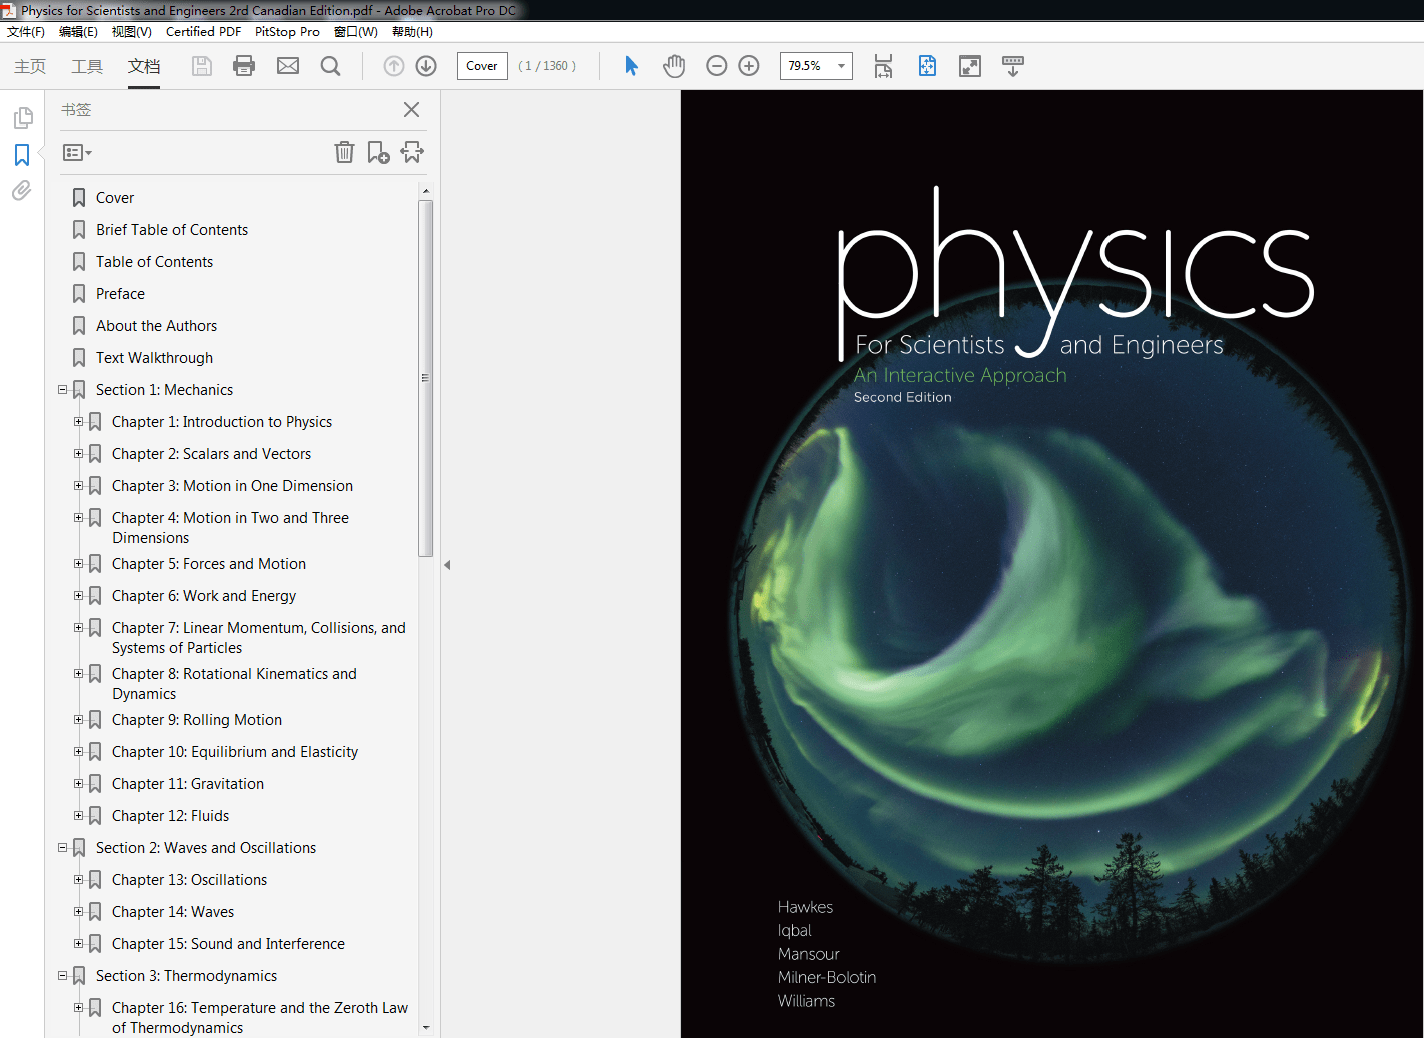
Task: Create a new bookmark
Action: (x=378, y=152)
